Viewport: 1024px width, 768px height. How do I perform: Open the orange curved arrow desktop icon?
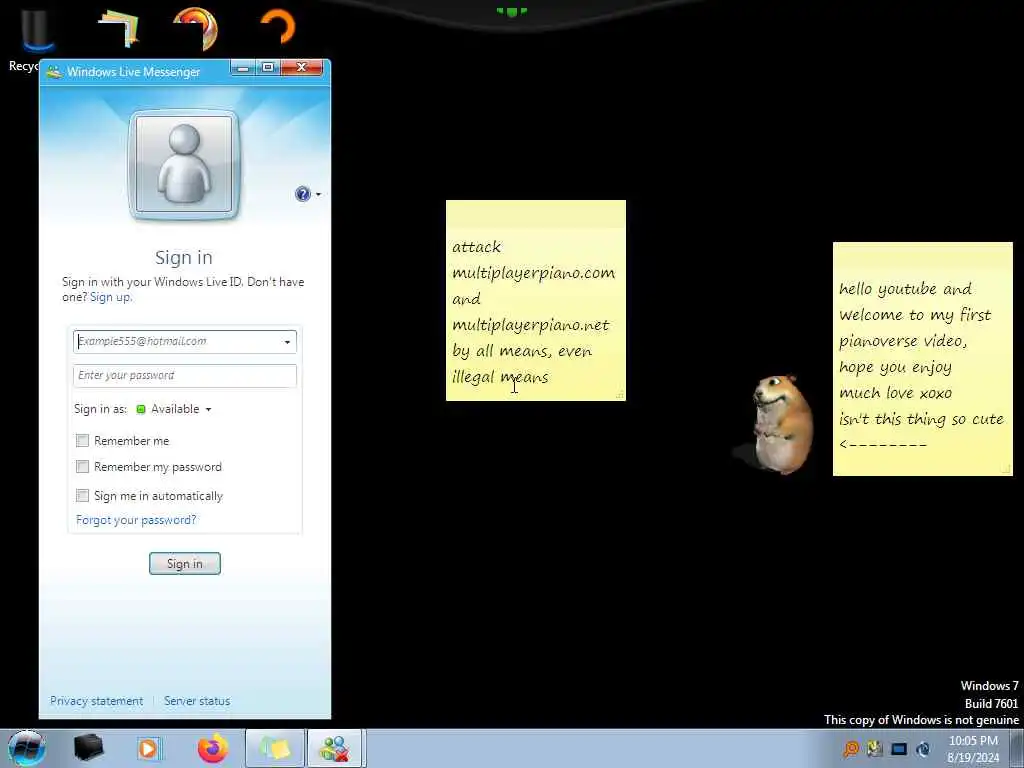[278, 27]
